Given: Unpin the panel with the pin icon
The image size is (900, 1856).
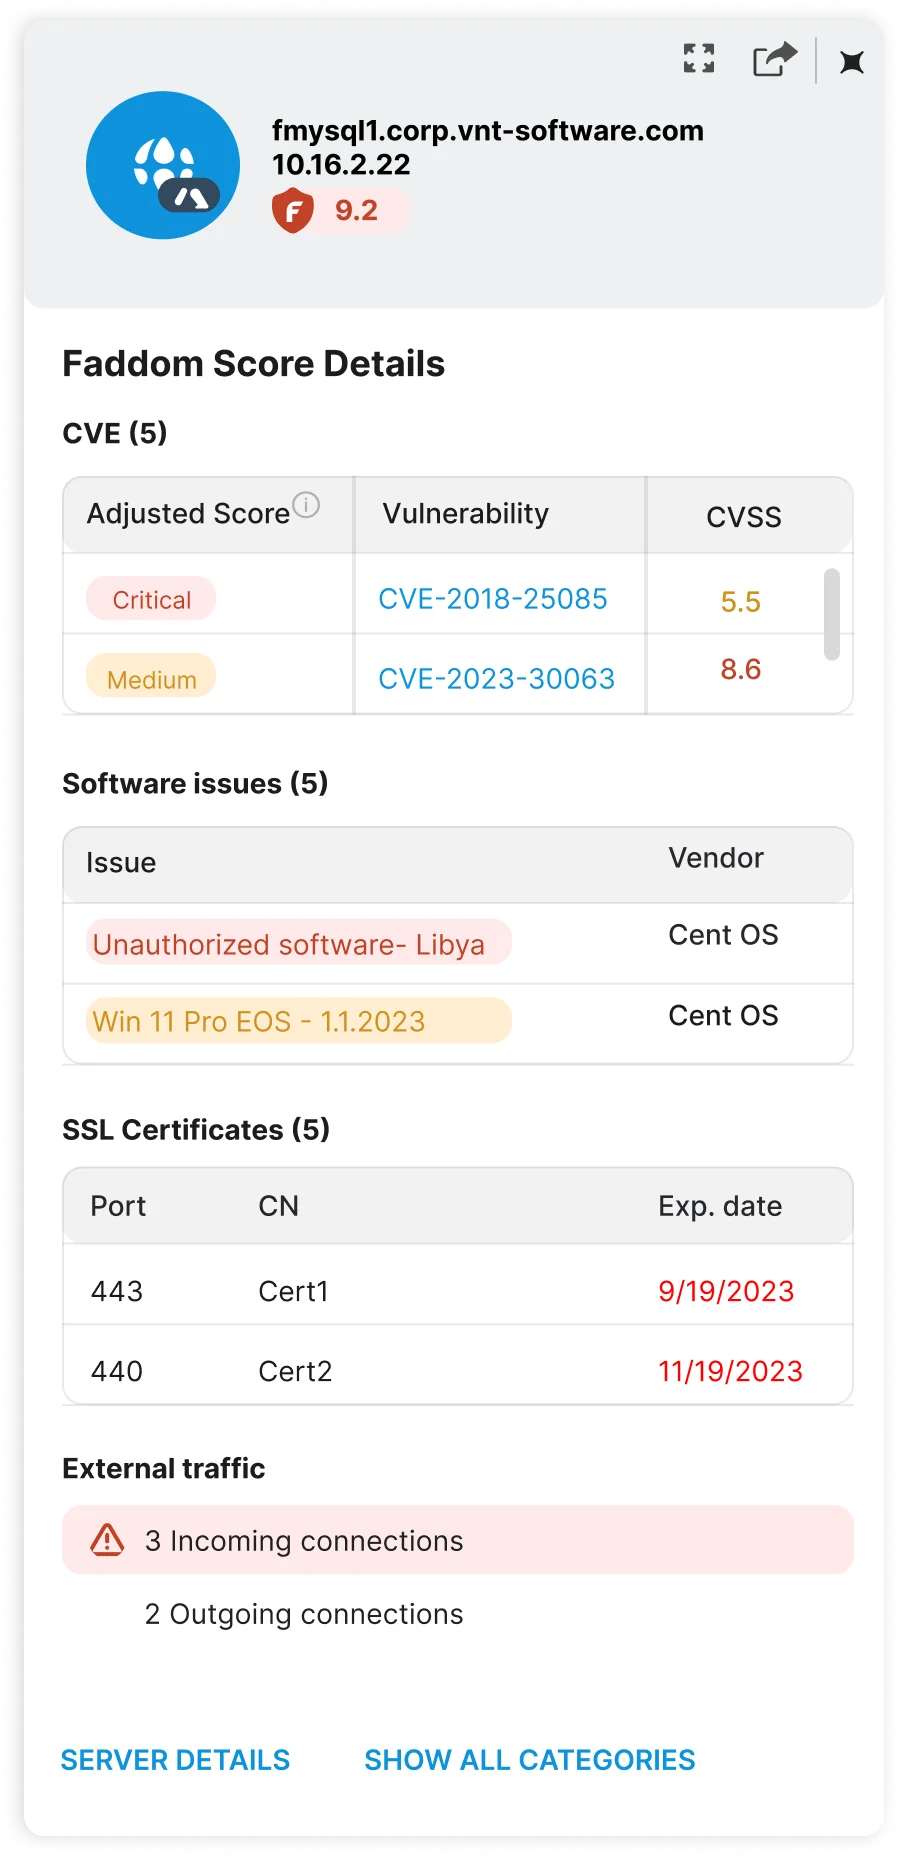Looking at the screenshot, I should pos(852,62).
